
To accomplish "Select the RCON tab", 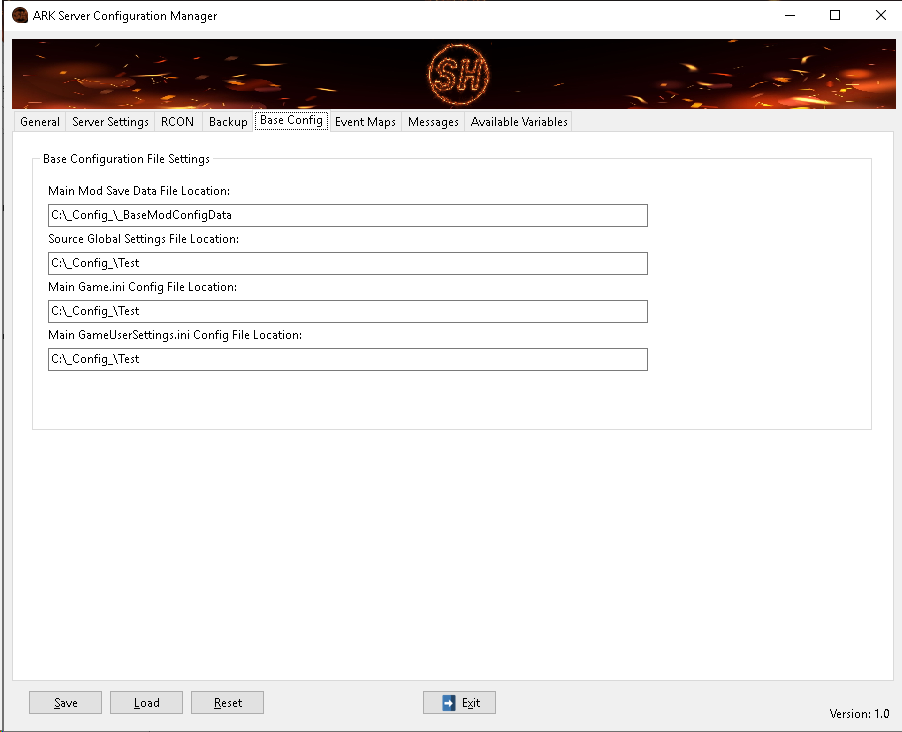I will [x=177, y=121].
